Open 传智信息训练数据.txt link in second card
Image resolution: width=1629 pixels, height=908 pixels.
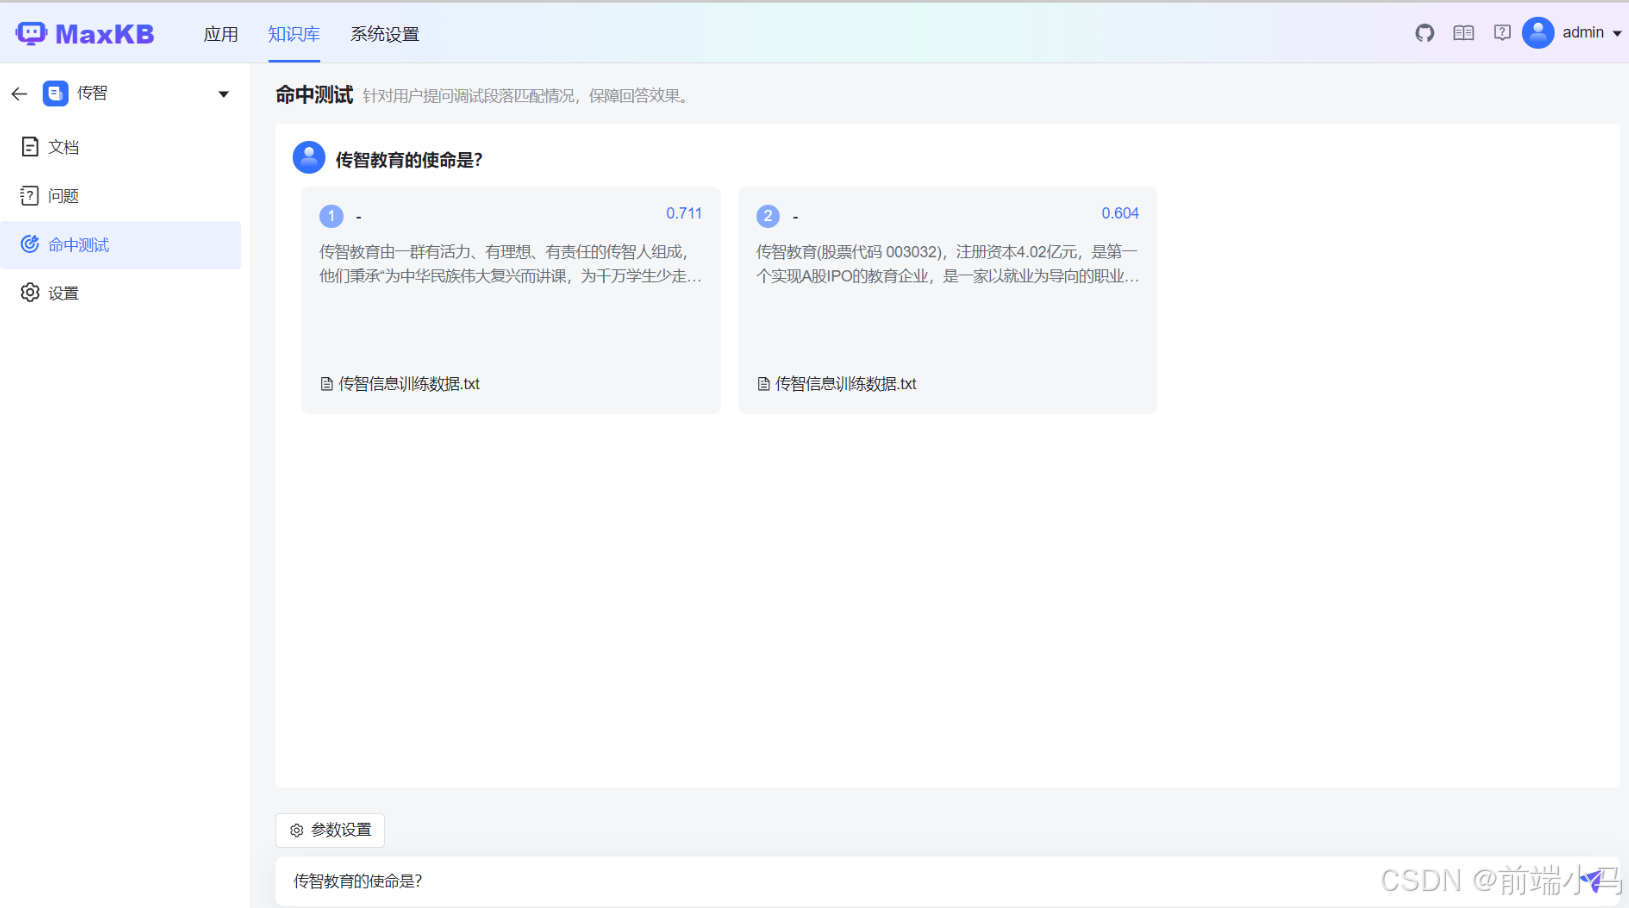click(x=846, y=384)
